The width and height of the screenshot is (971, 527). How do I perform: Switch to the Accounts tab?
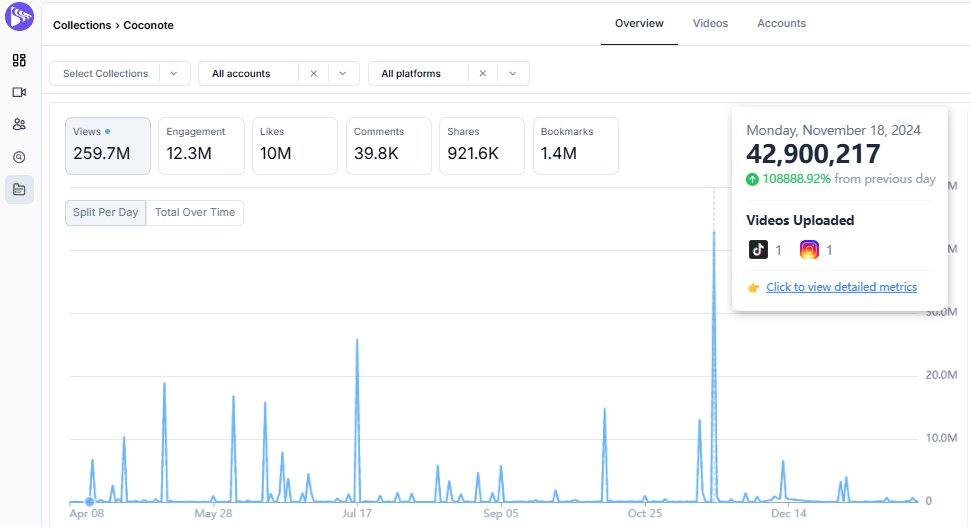point(781,23)
